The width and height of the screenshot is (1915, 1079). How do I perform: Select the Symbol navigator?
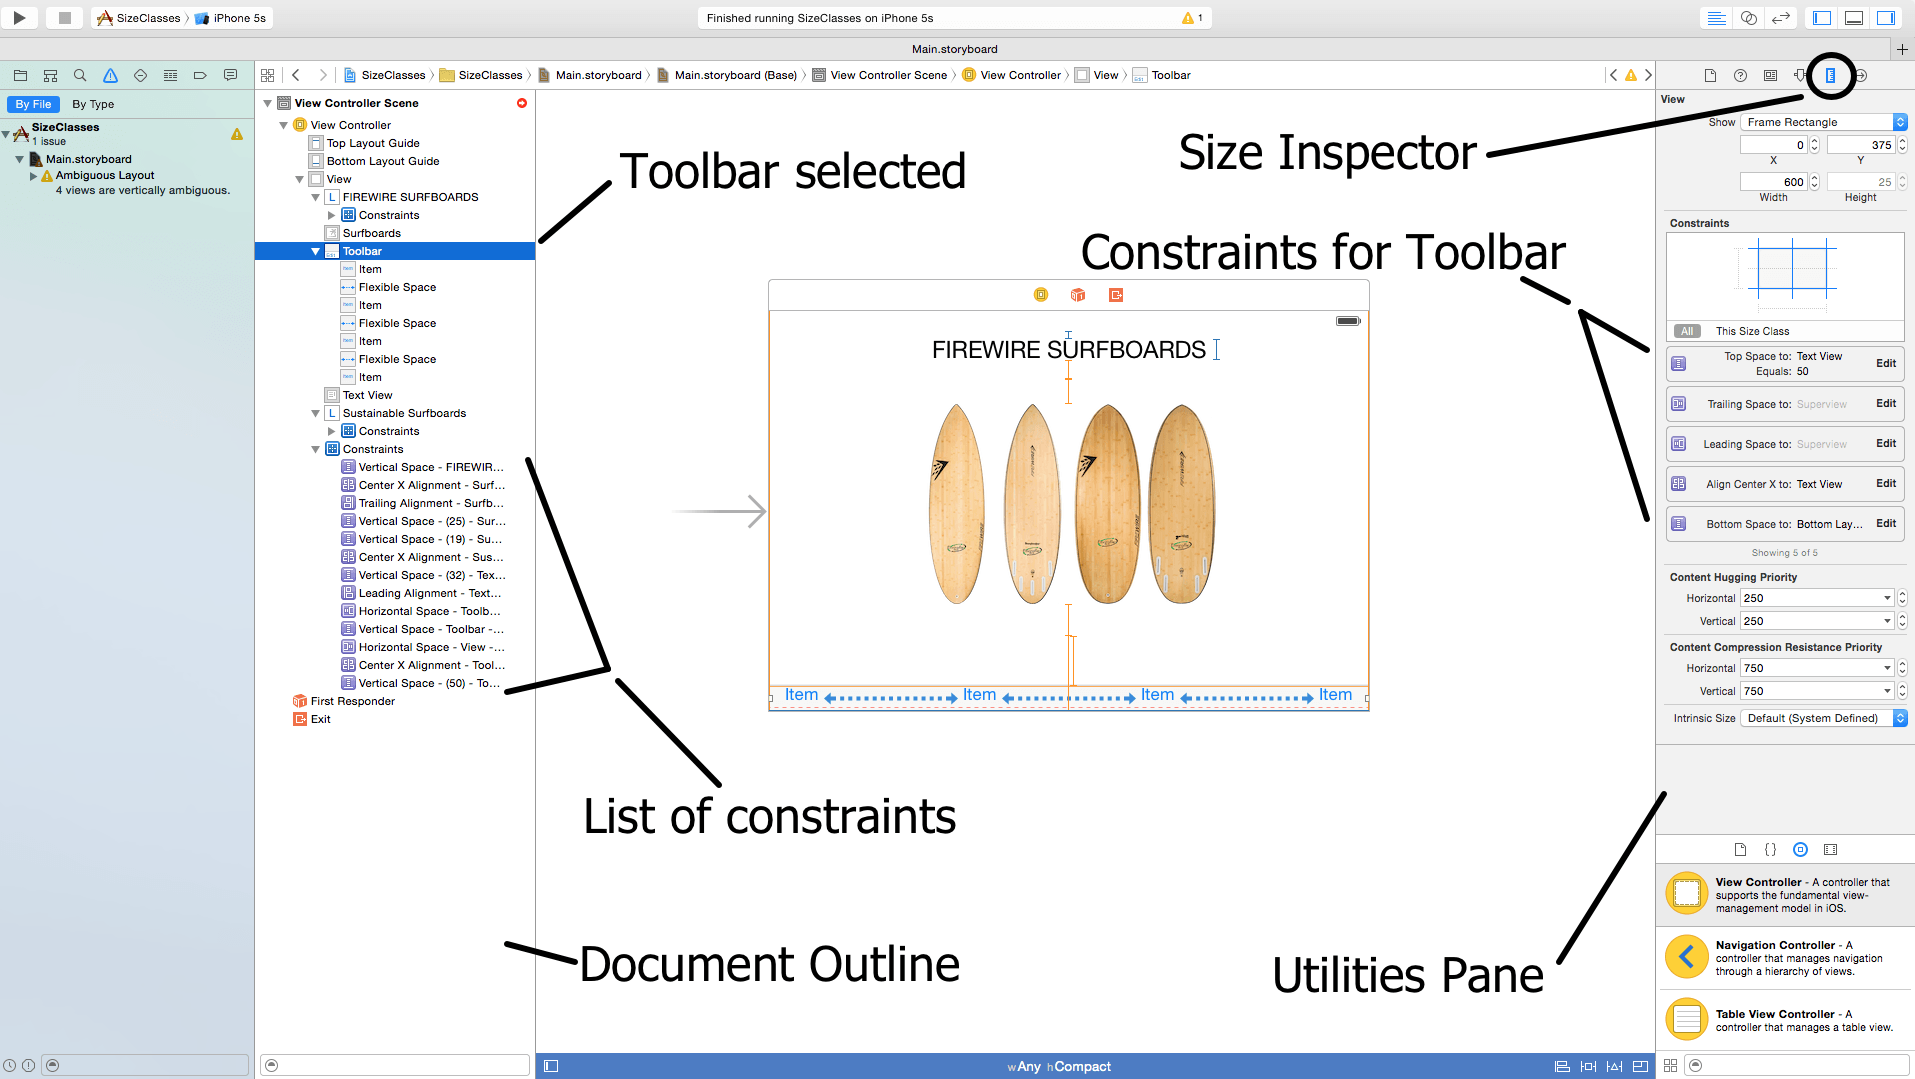point(50,75)
